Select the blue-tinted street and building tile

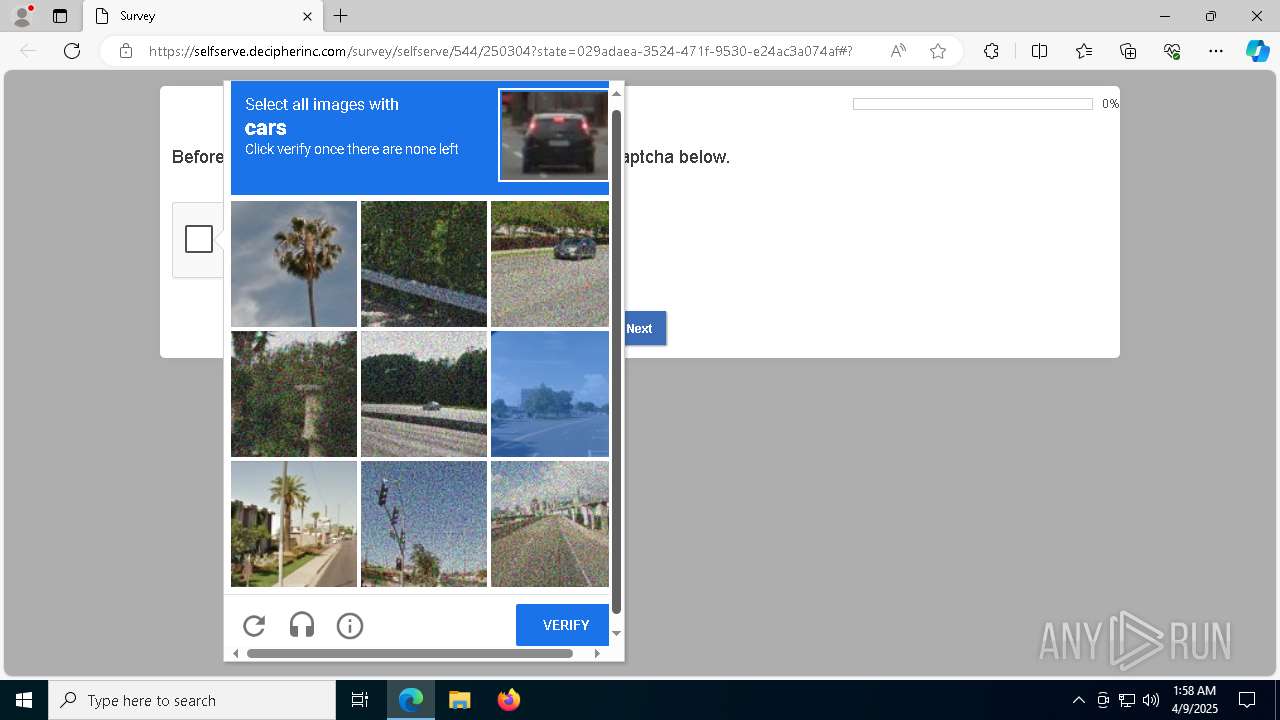pyautogui.click(x=550, y=394)
